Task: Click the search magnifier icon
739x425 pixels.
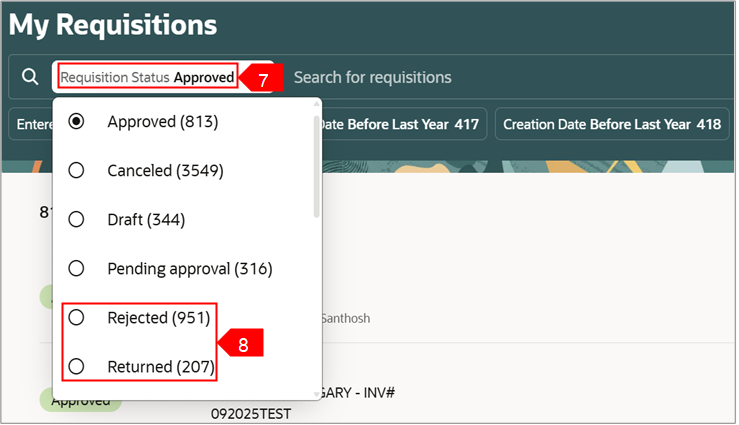Action: tap(30, 77)
